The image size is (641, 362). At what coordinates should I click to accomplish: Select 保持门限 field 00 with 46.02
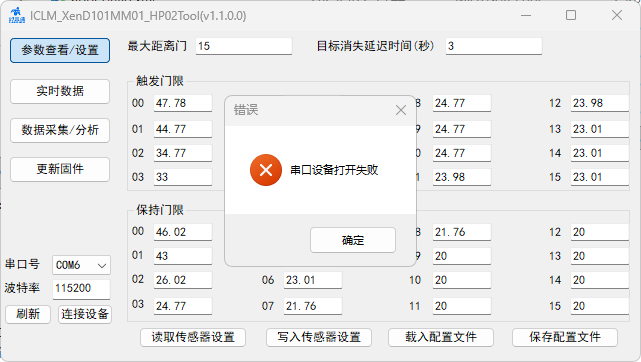[x=183, y=232]
